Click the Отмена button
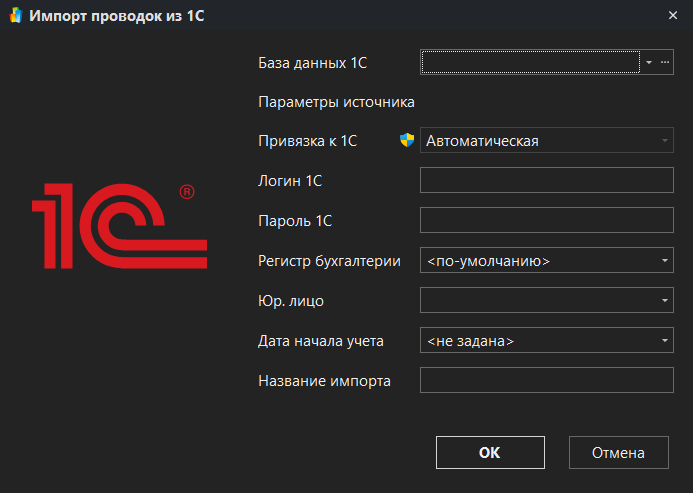 pyautogui.click(x=619, y=453)
